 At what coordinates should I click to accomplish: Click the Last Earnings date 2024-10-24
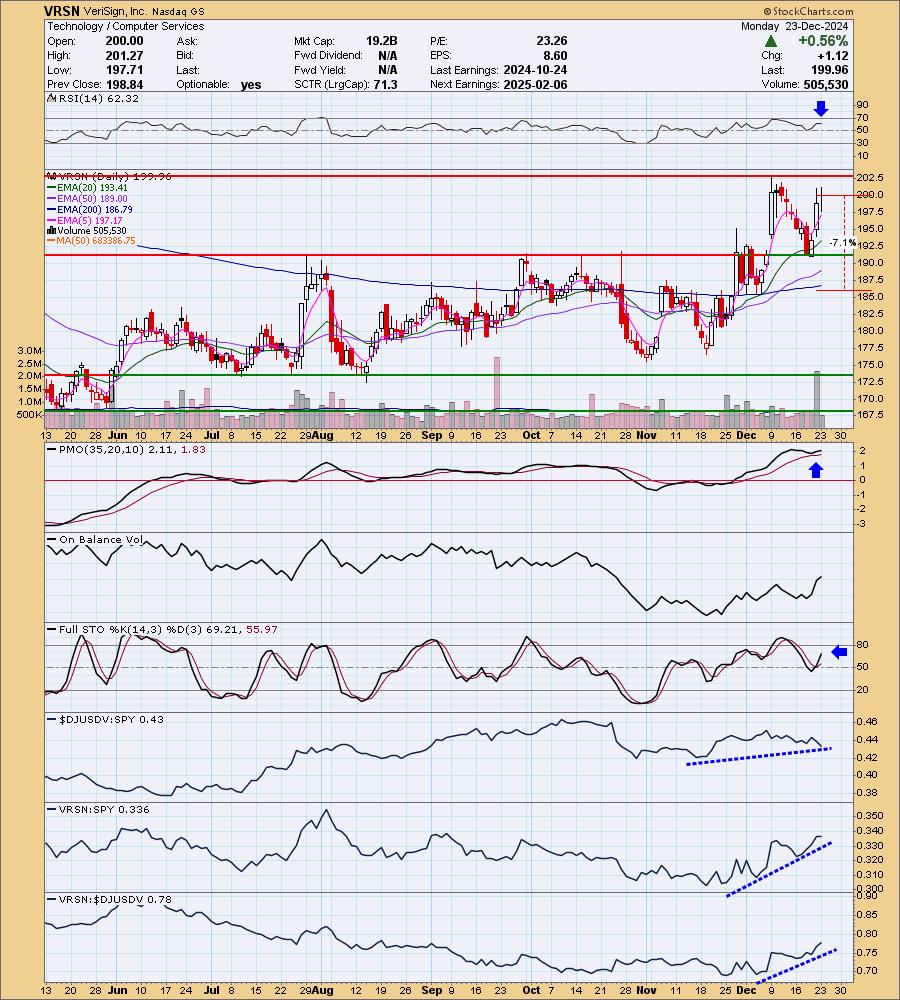535,70
